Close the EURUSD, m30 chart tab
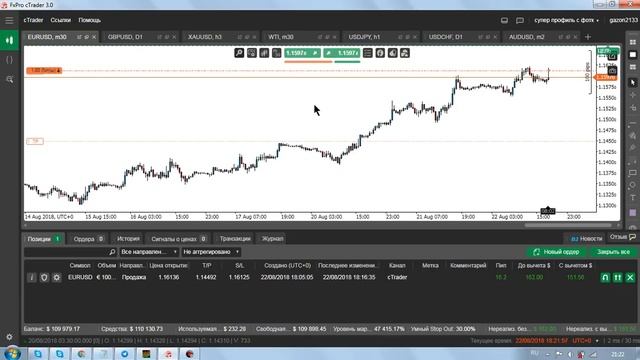Image resolution: width=640 pixels, height=360 pixels. 94,37
